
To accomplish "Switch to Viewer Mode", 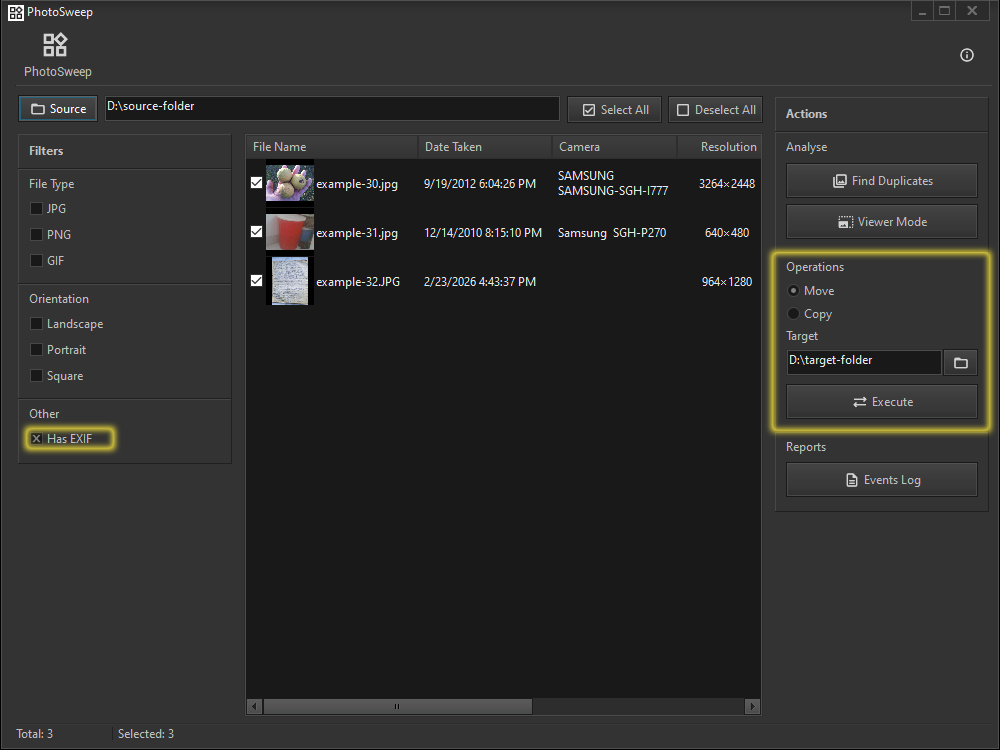I will [881, 221].
